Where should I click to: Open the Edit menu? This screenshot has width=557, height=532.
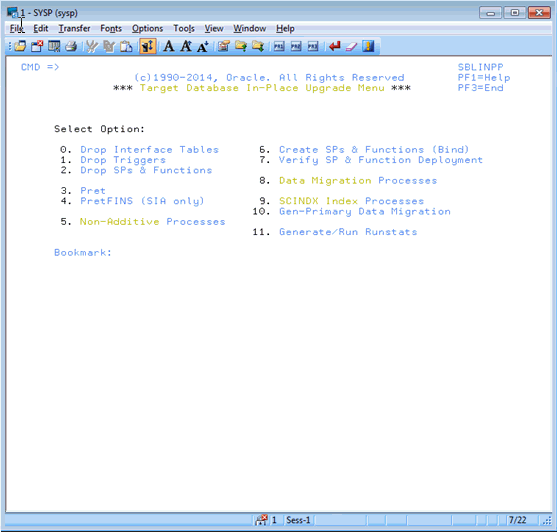pyautogui.click(x=40, y=28)
